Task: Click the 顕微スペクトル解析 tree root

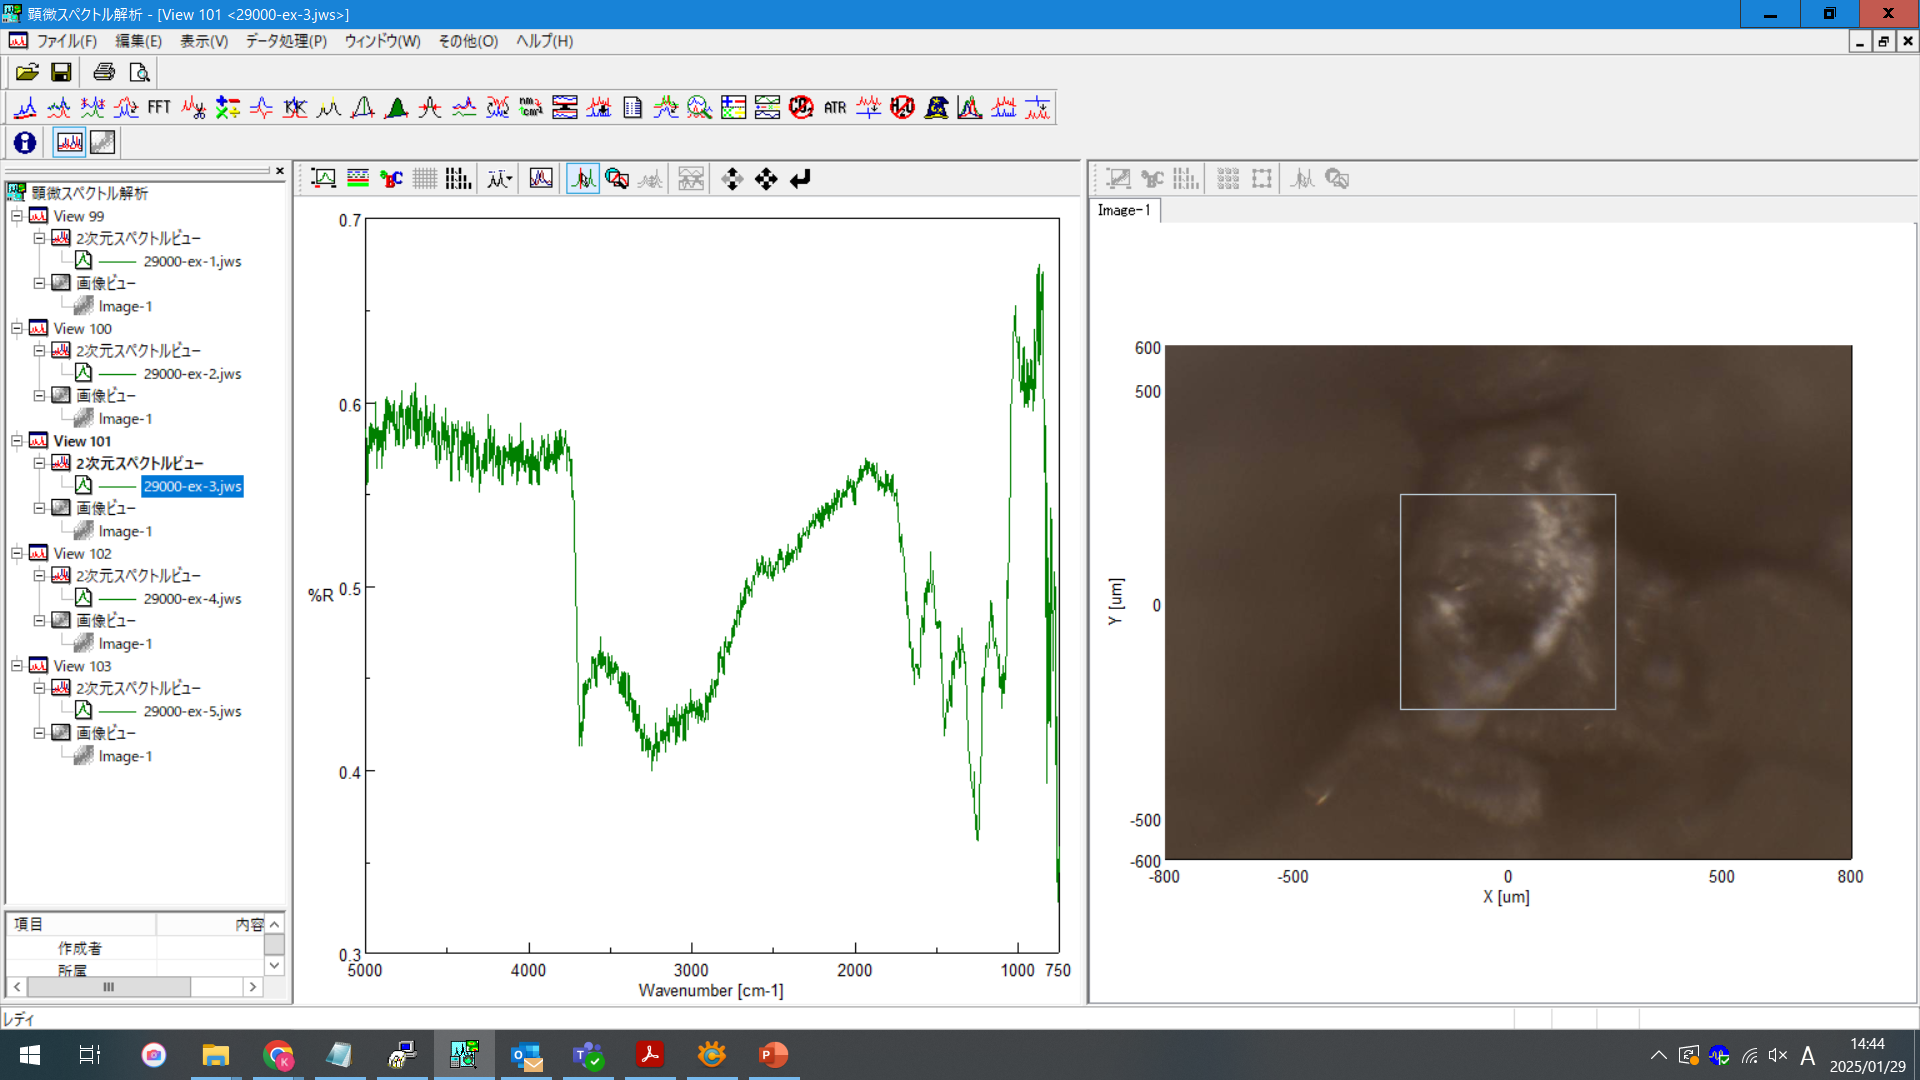Action: [89, 193]
